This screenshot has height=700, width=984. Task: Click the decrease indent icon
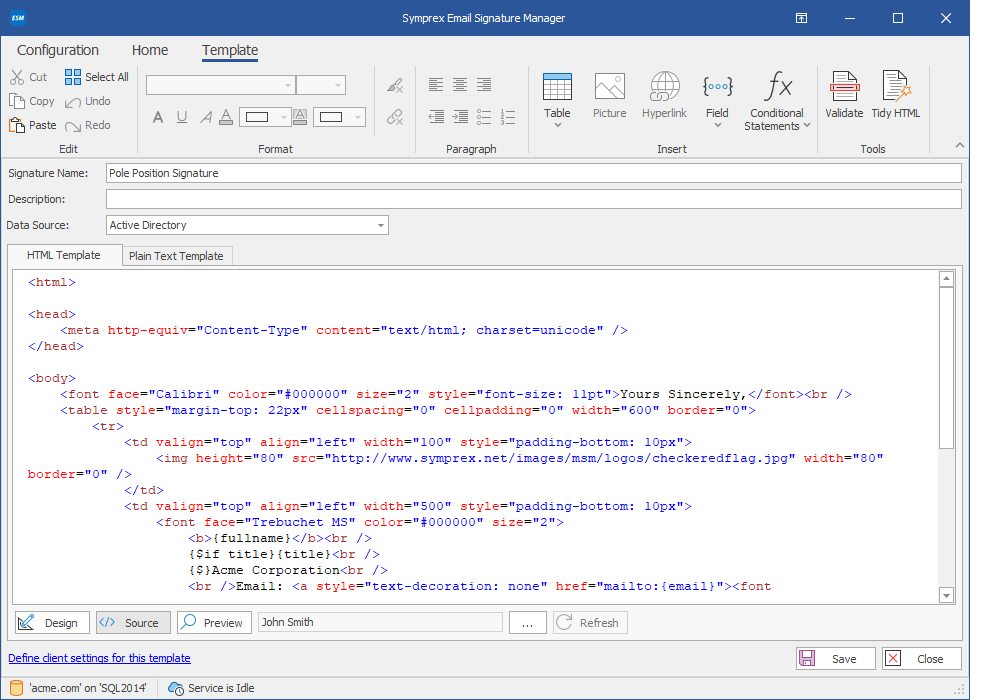(436, 117)
